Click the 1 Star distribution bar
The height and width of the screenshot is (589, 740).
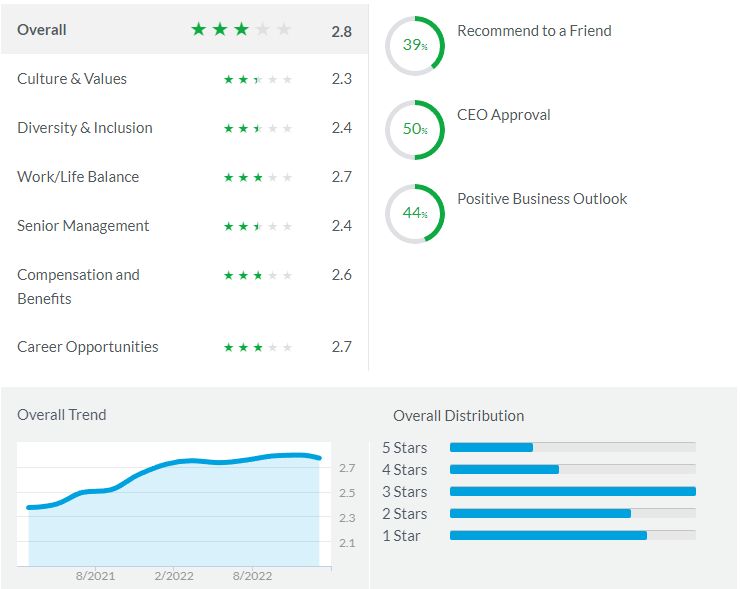572,535
